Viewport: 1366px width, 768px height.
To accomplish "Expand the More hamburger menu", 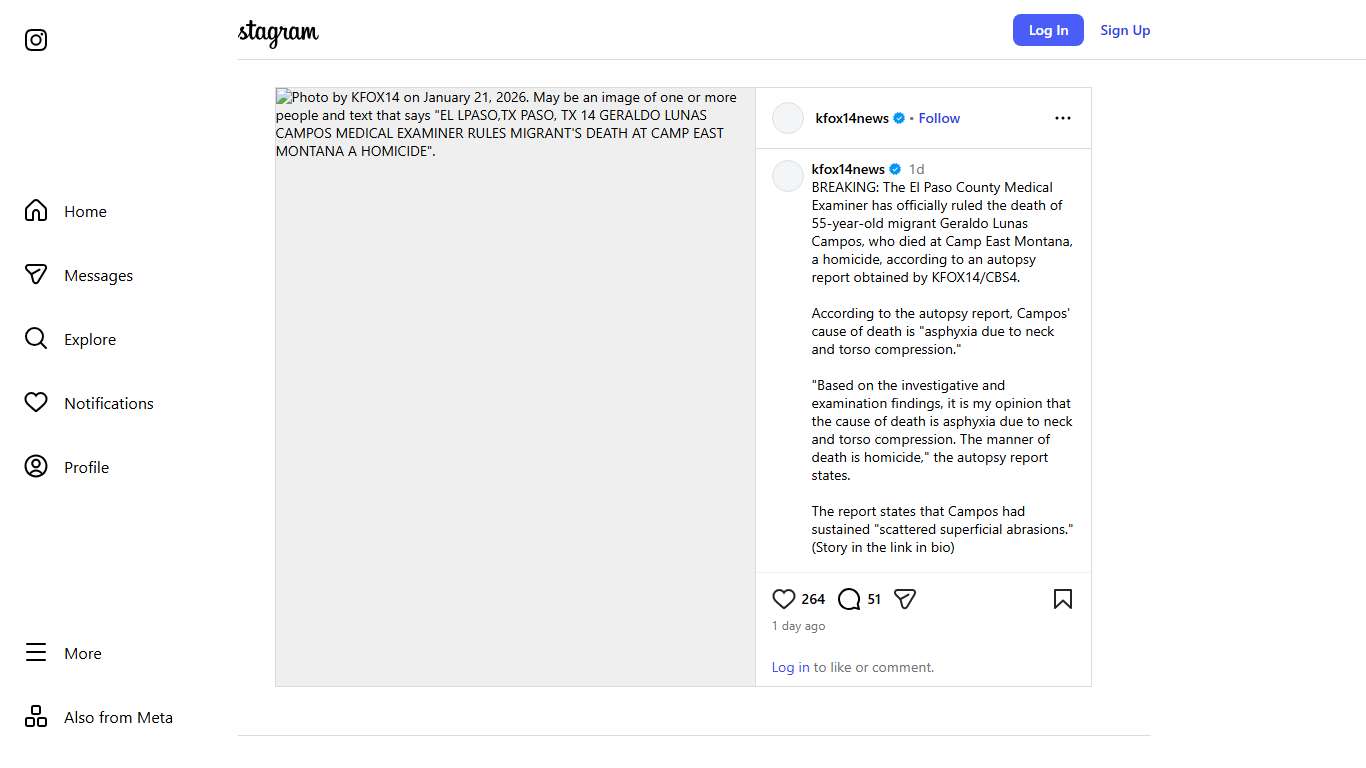I will tap(36, 653).
